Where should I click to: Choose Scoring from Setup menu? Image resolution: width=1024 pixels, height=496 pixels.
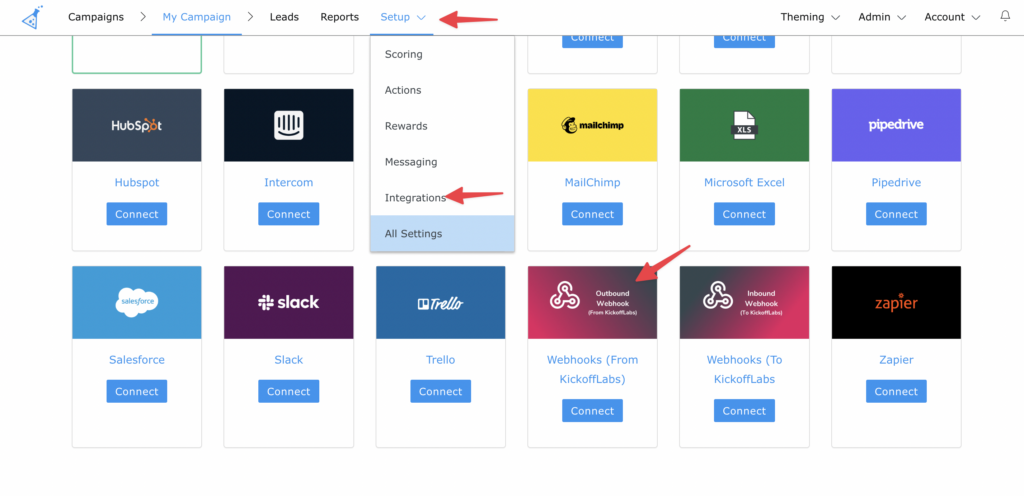442,54
